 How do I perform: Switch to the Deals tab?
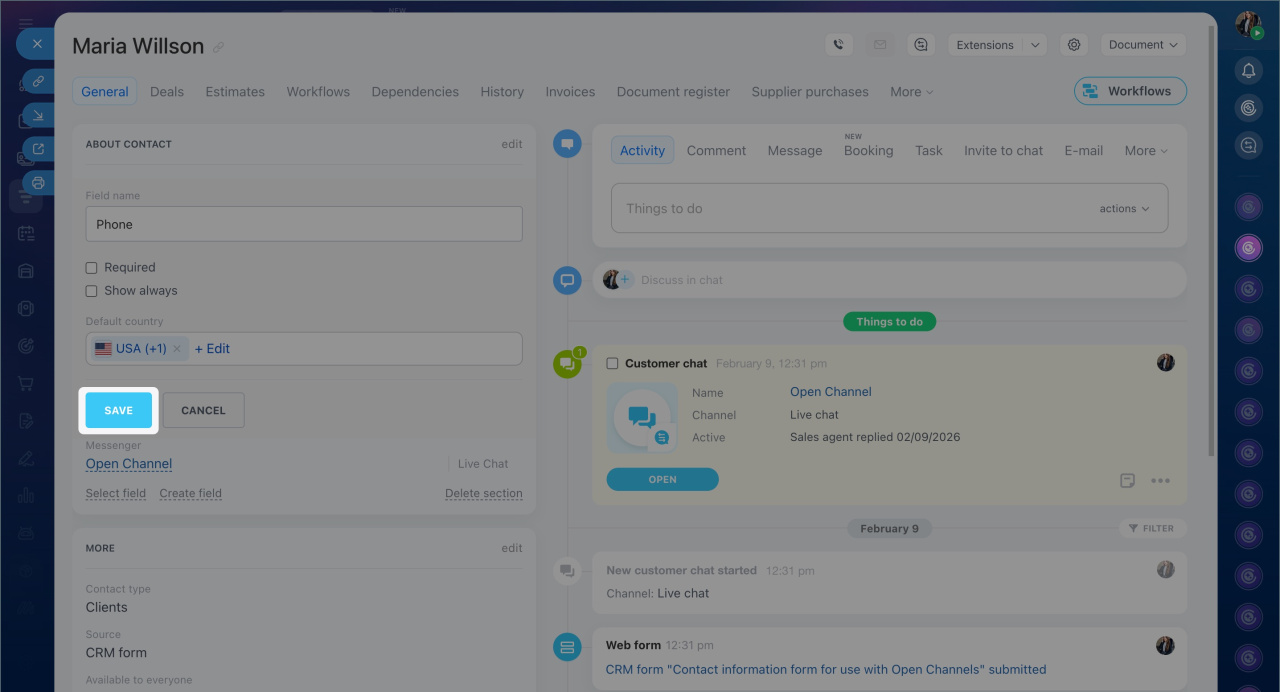click(167, 92)
